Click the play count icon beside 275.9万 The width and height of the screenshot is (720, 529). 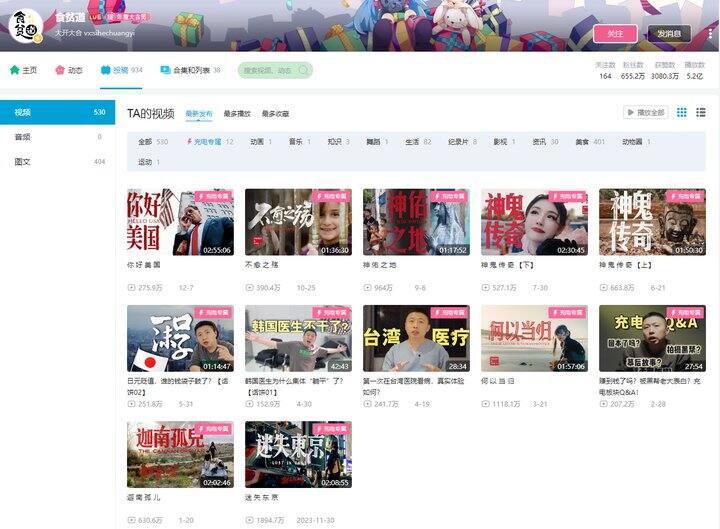131,288
